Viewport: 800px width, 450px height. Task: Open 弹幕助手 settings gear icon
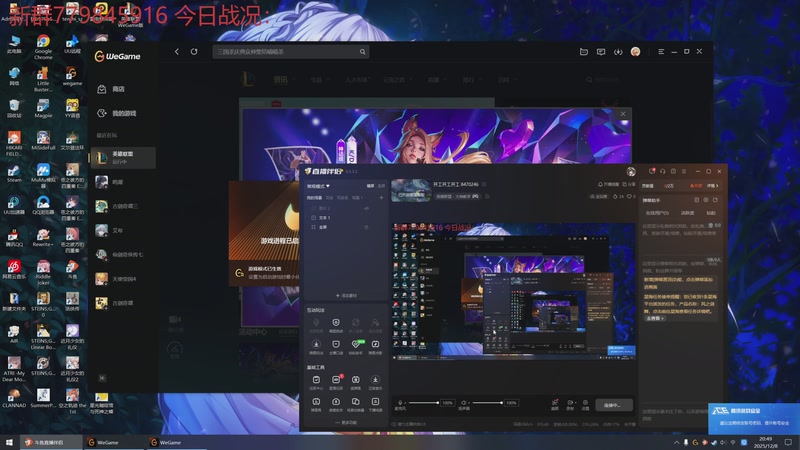coord(706,200)
